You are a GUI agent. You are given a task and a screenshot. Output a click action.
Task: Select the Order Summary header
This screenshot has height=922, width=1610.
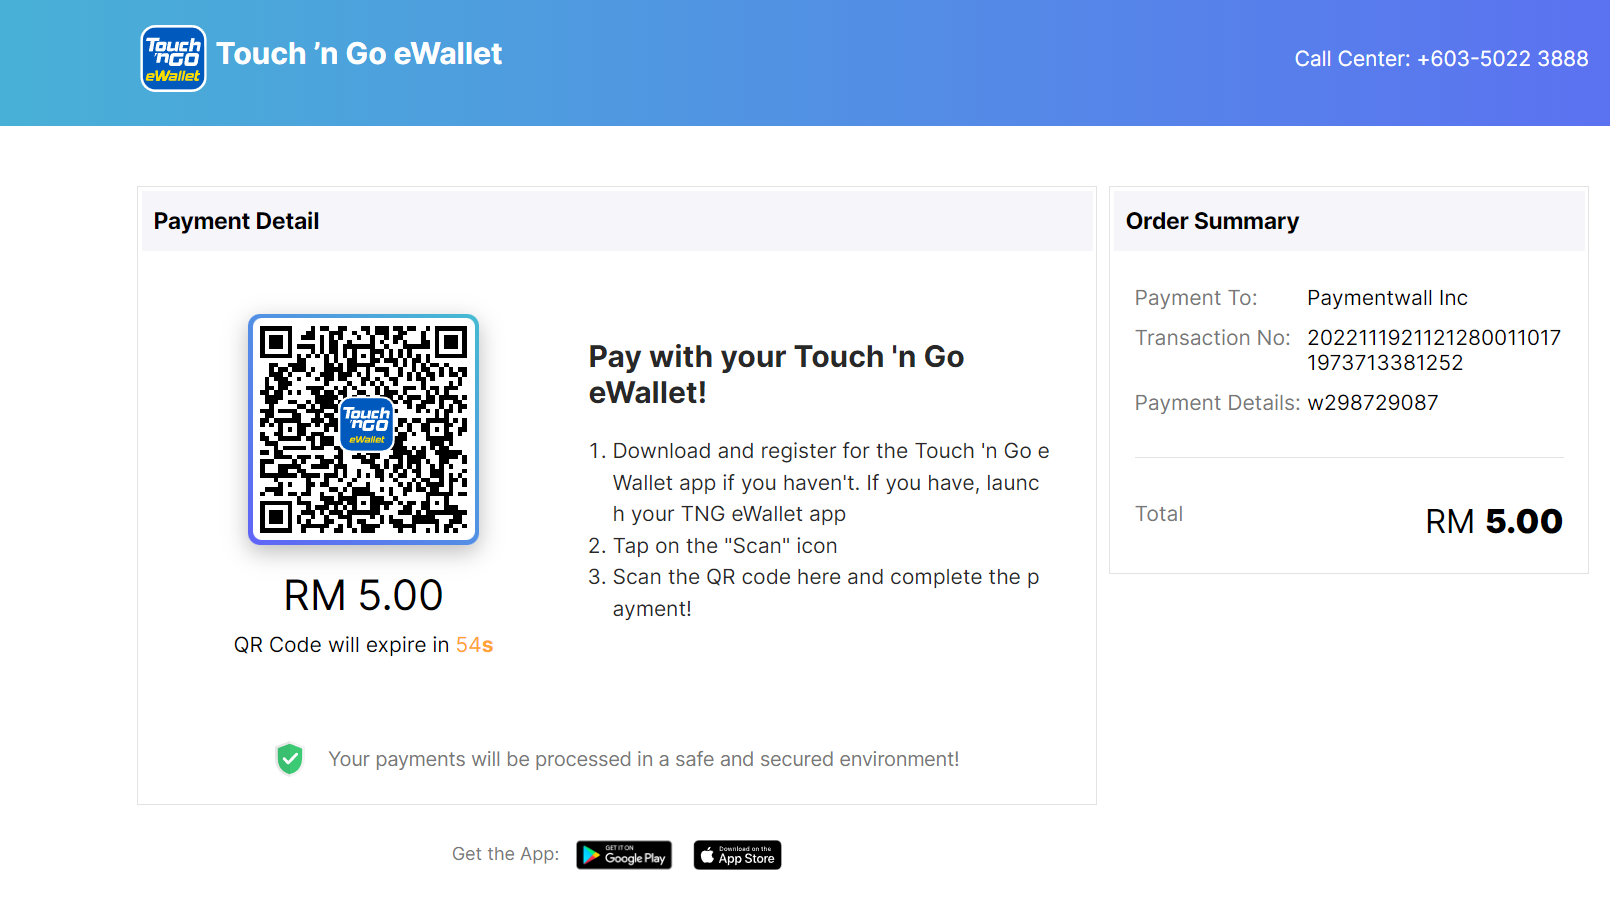[1212, 221]
